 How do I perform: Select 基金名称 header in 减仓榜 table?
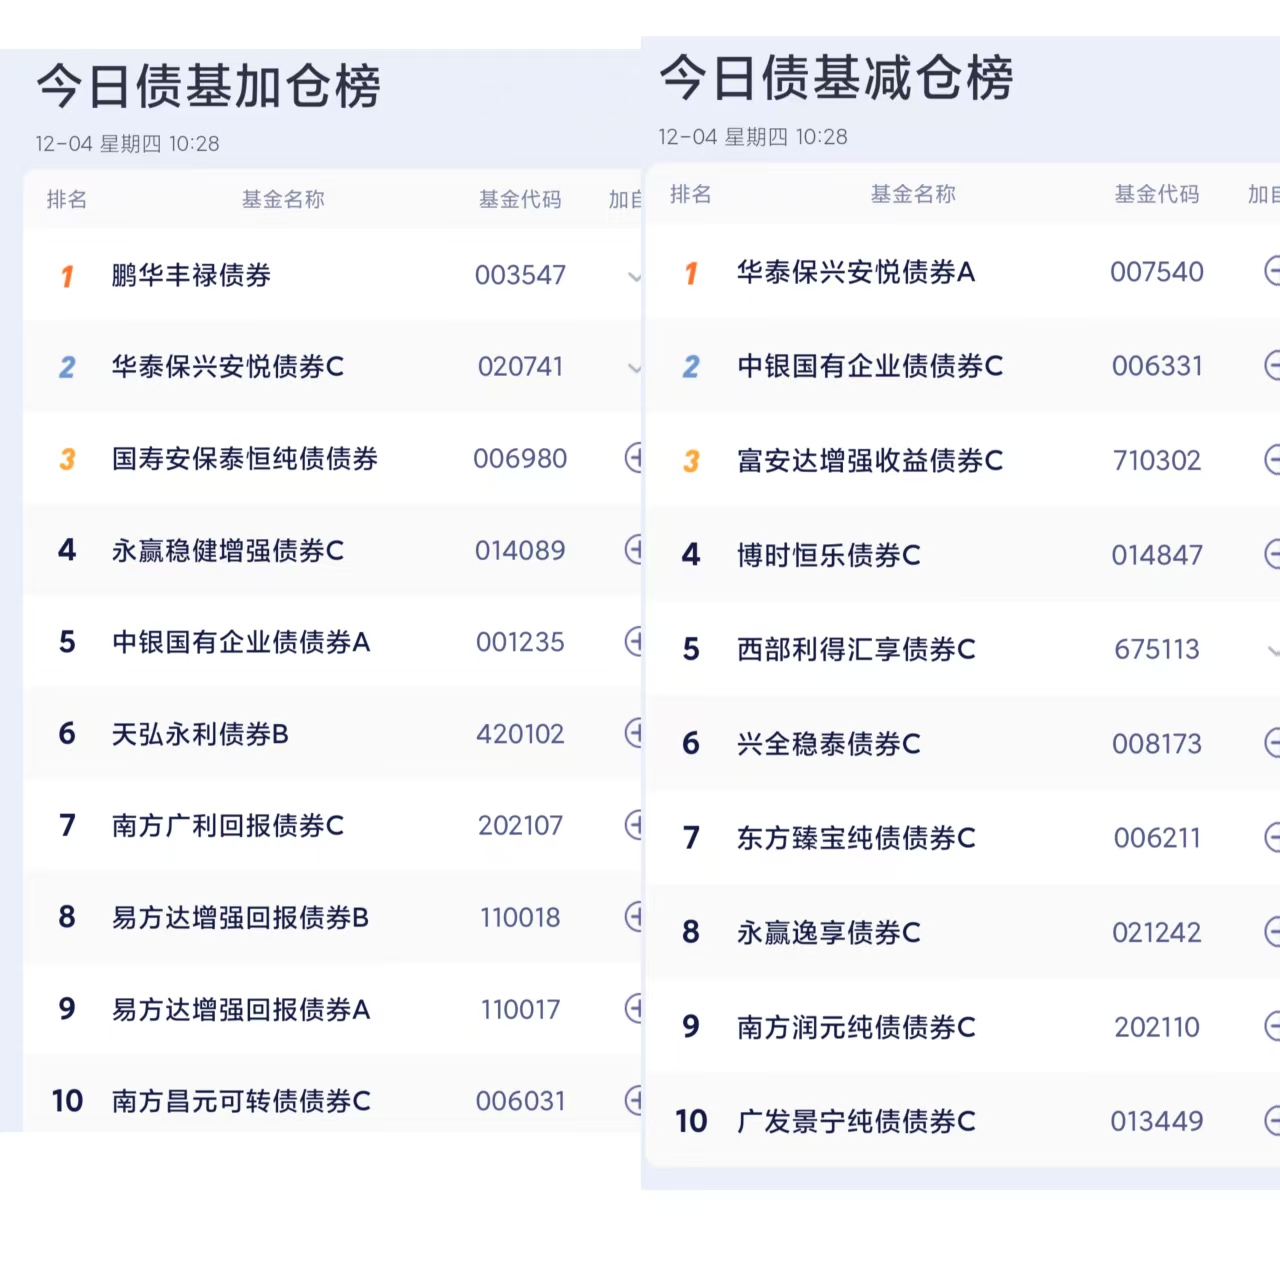[913, 194]
